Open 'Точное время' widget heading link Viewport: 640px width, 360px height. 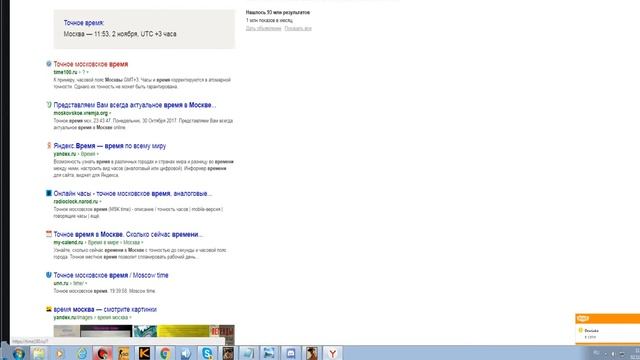[84, 23]
